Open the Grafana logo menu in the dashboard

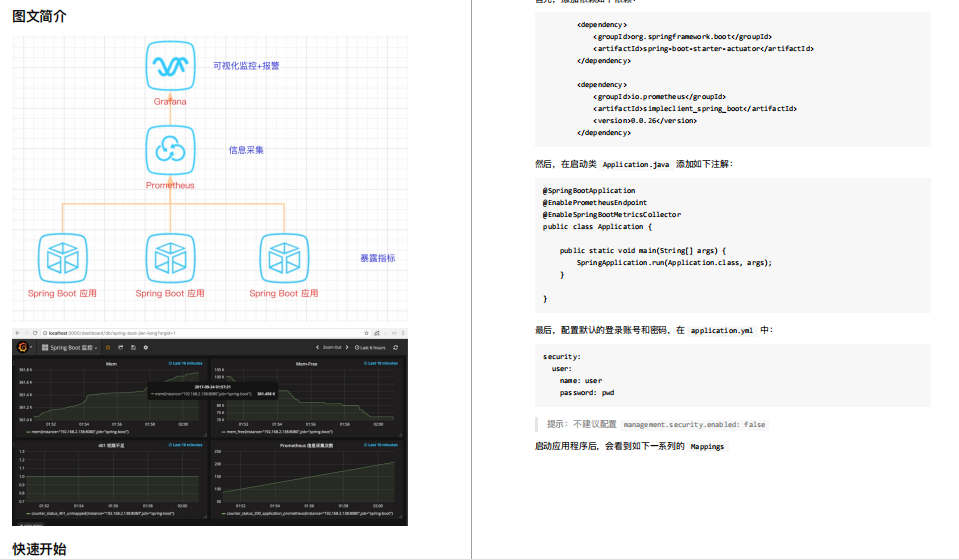coord(23,347)
